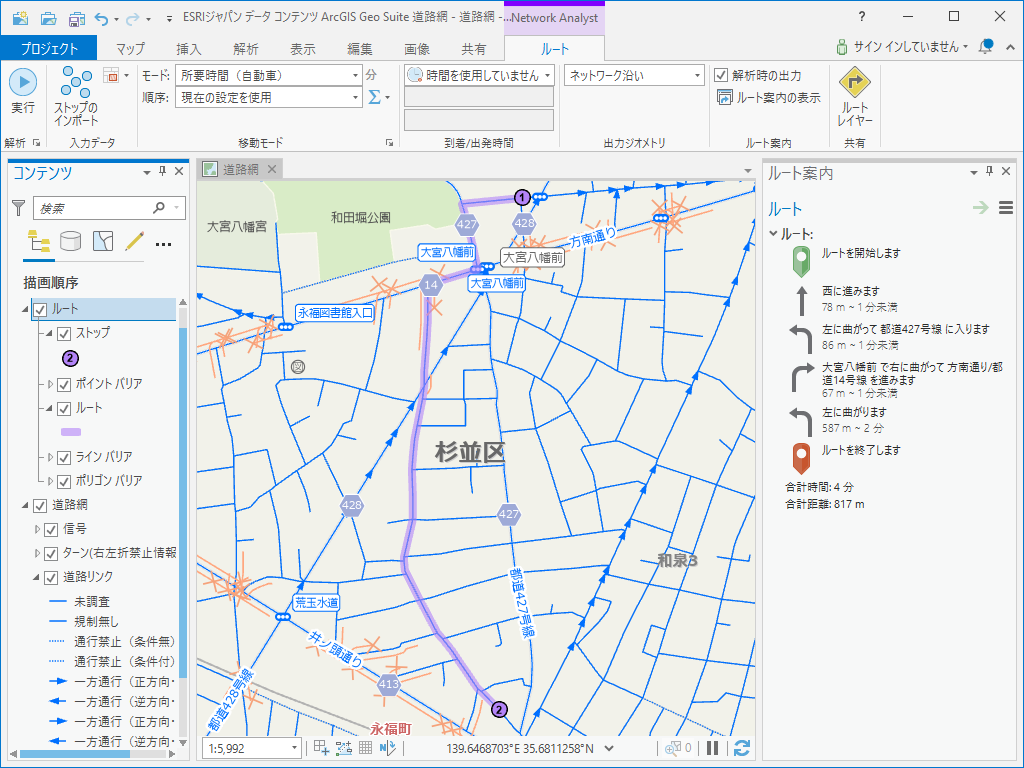
Task: Open the ネットワーク沿い geometry dropdown
Action: 698,75
